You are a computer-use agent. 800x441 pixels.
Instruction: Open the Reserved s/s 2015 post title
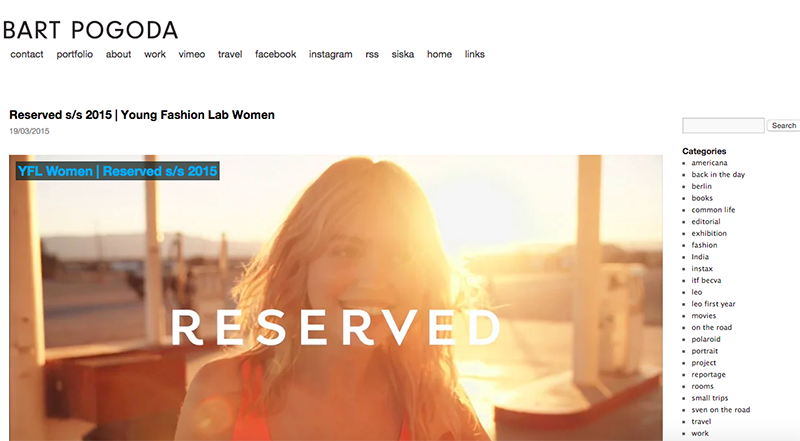pos(142,115)
